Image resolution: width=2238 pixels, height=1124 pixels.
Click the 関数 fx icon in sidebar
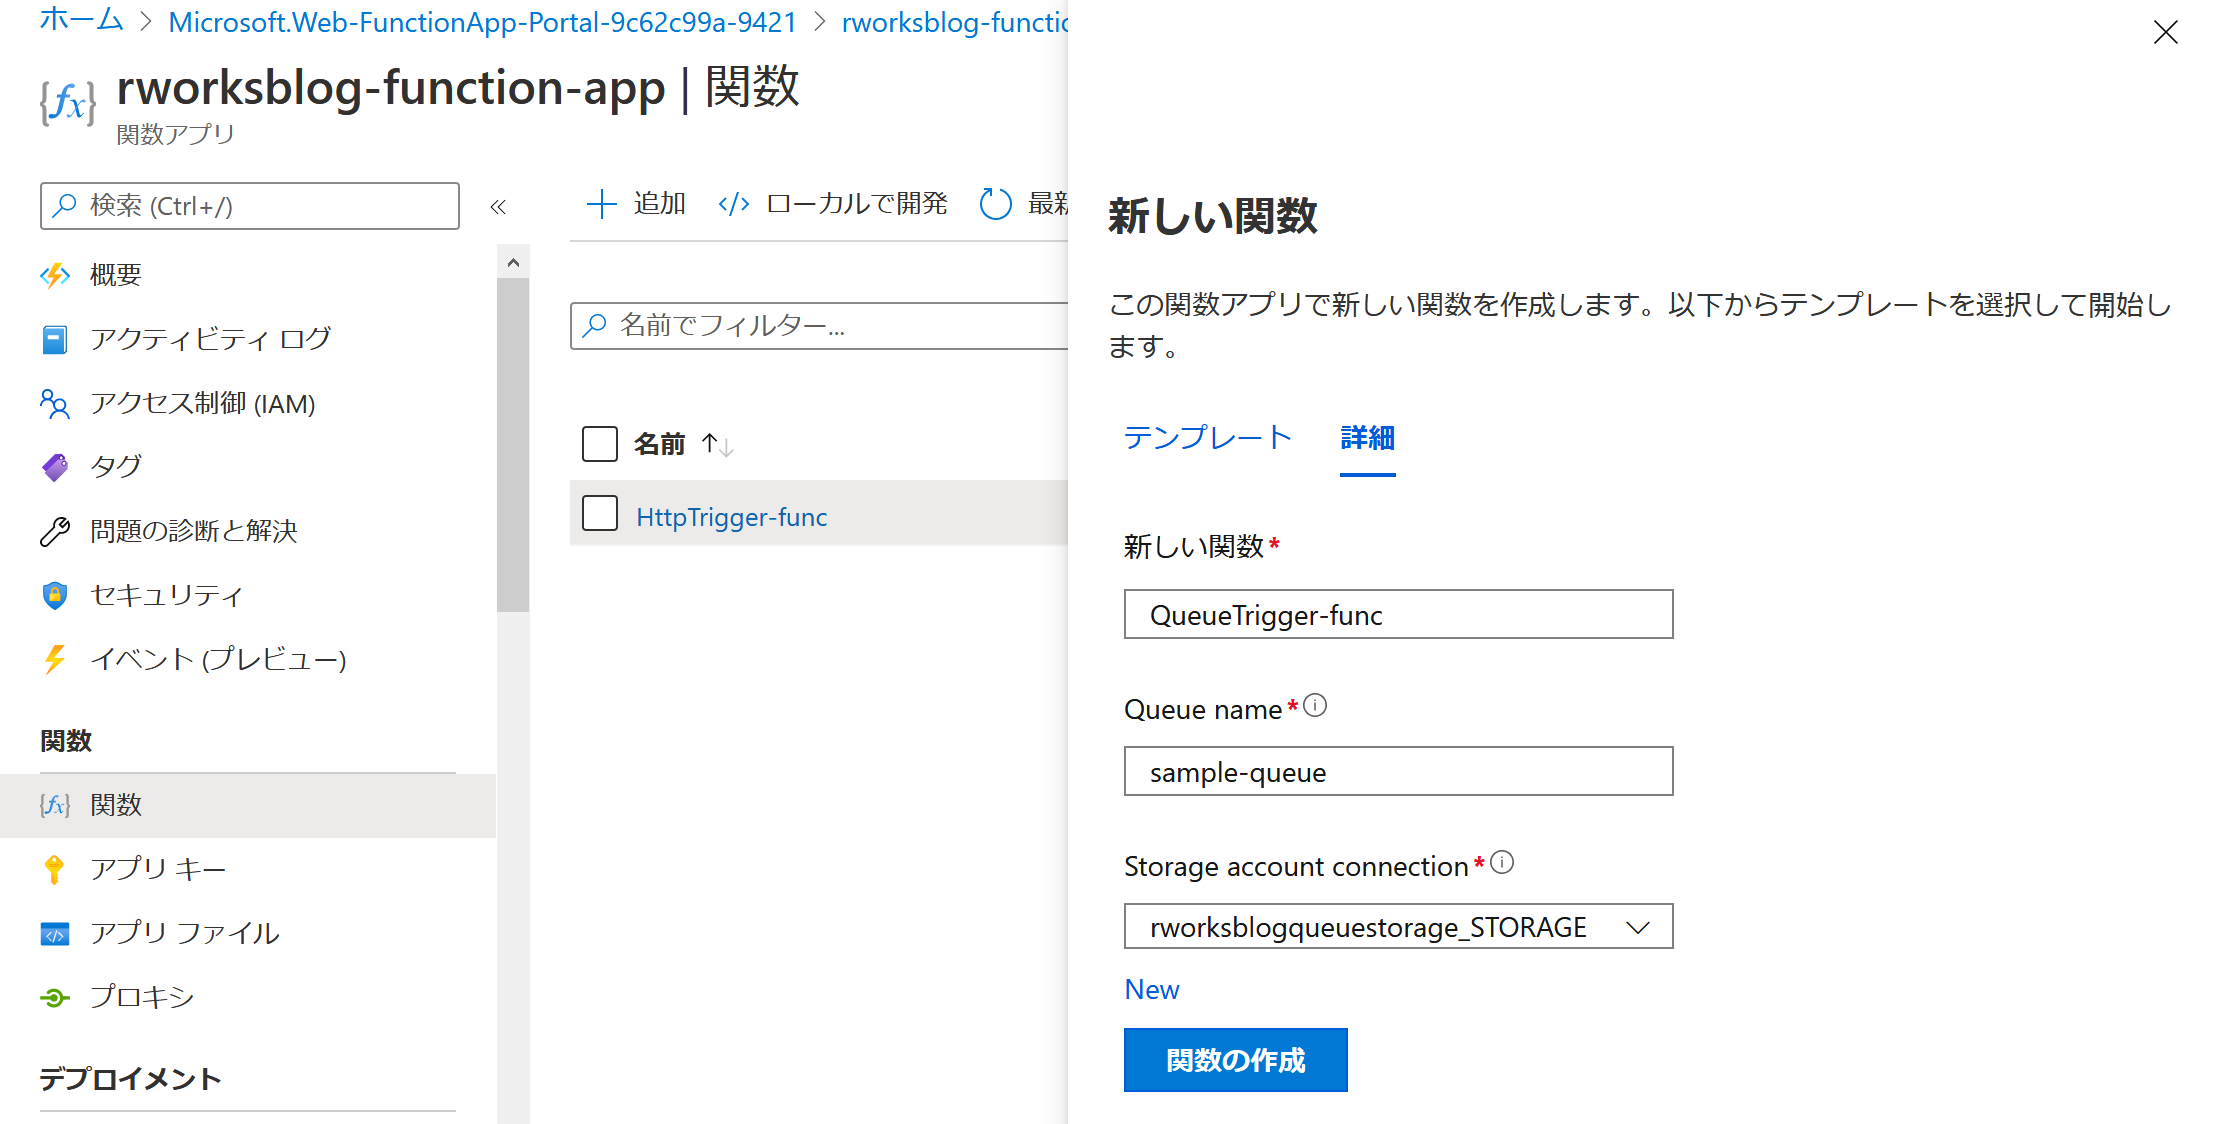point(55,805)
